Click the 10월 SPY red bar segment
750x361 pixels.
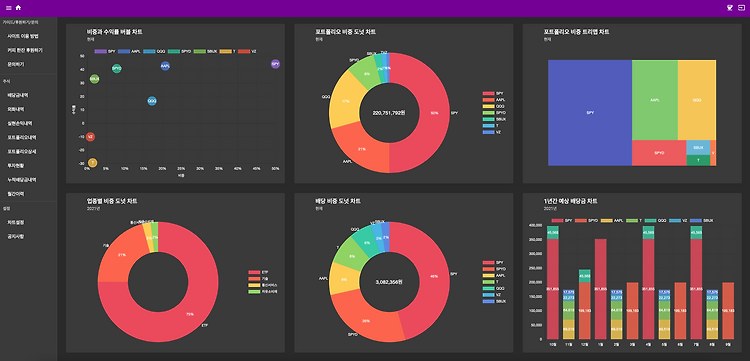553,289
